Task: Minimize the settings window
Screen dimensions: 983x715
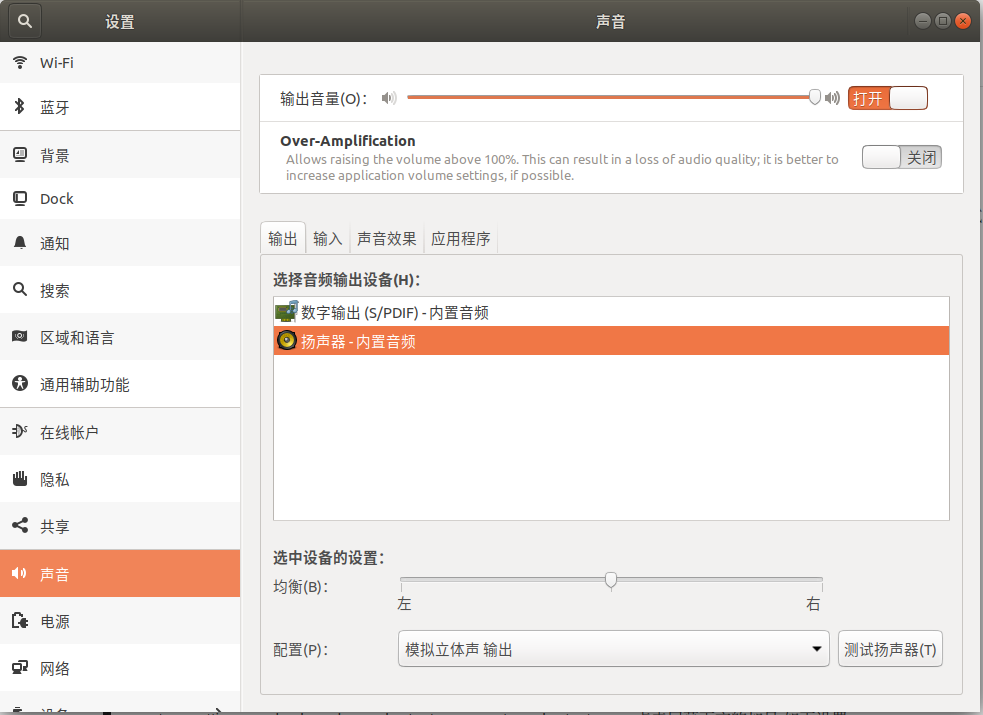Action: pyautogui.click(x=923, y=21)
